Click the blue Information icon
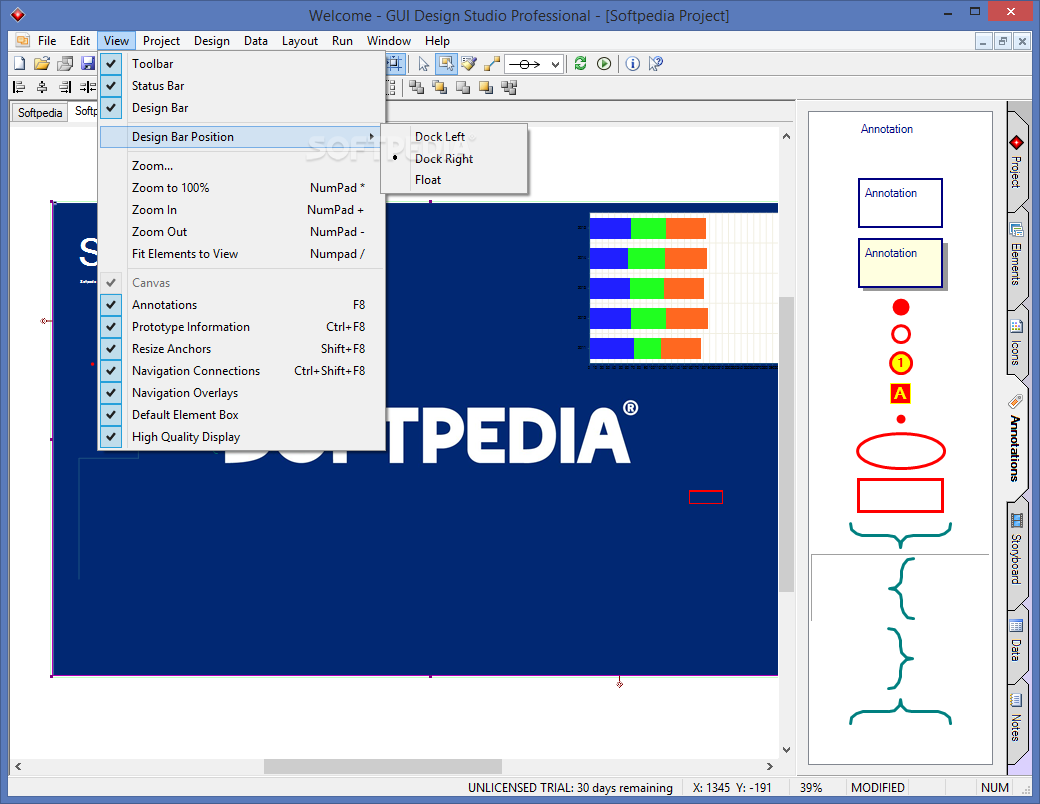The width and height of the screenshot is (1040, 804). tap(633, 64)
